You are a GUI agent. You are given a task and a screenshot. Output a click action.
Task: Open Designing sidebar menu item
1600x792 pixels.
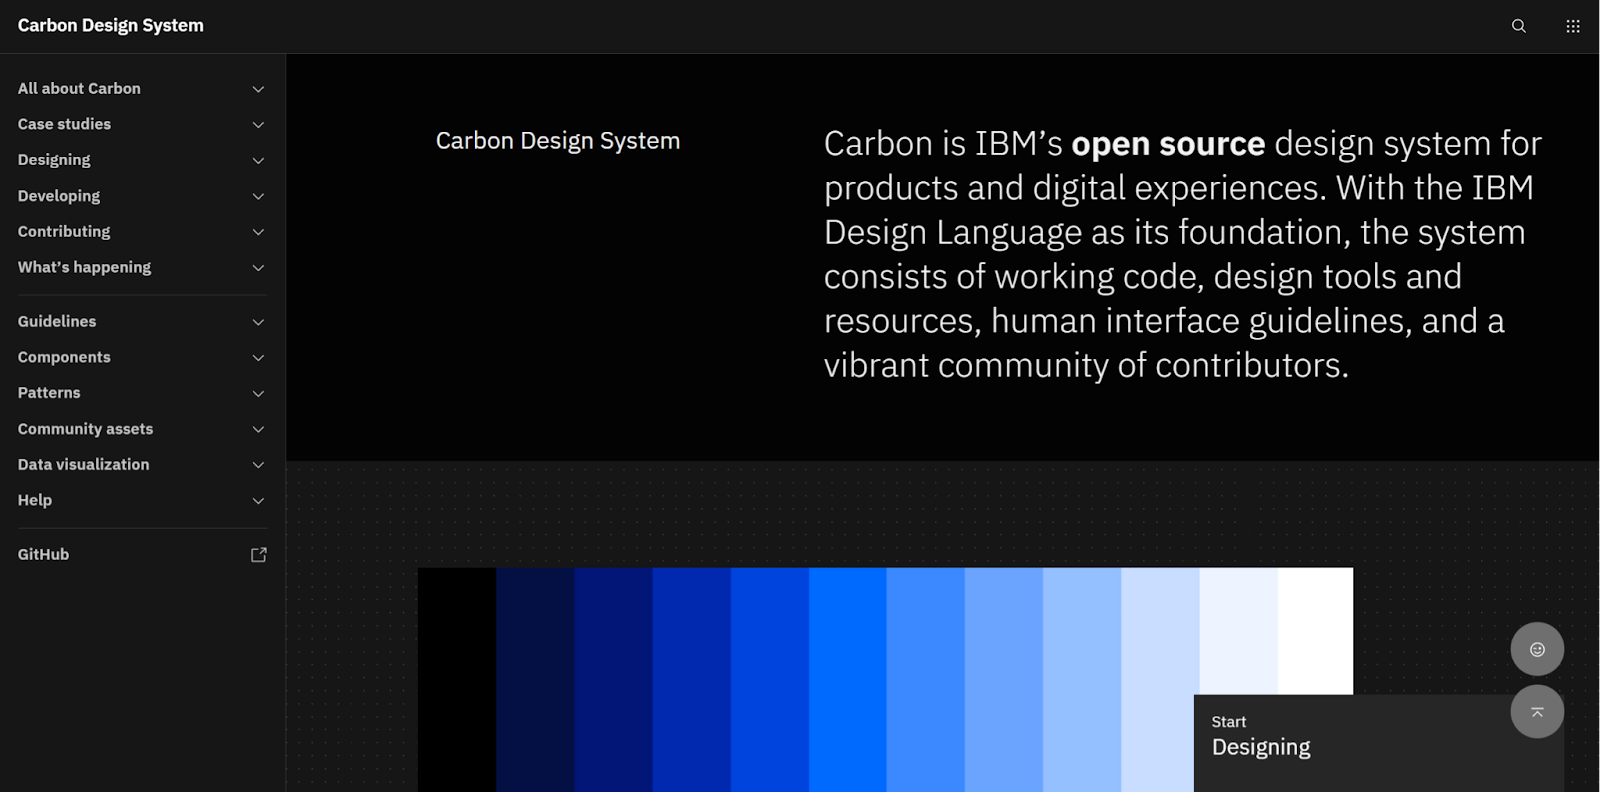coord(142,160)
